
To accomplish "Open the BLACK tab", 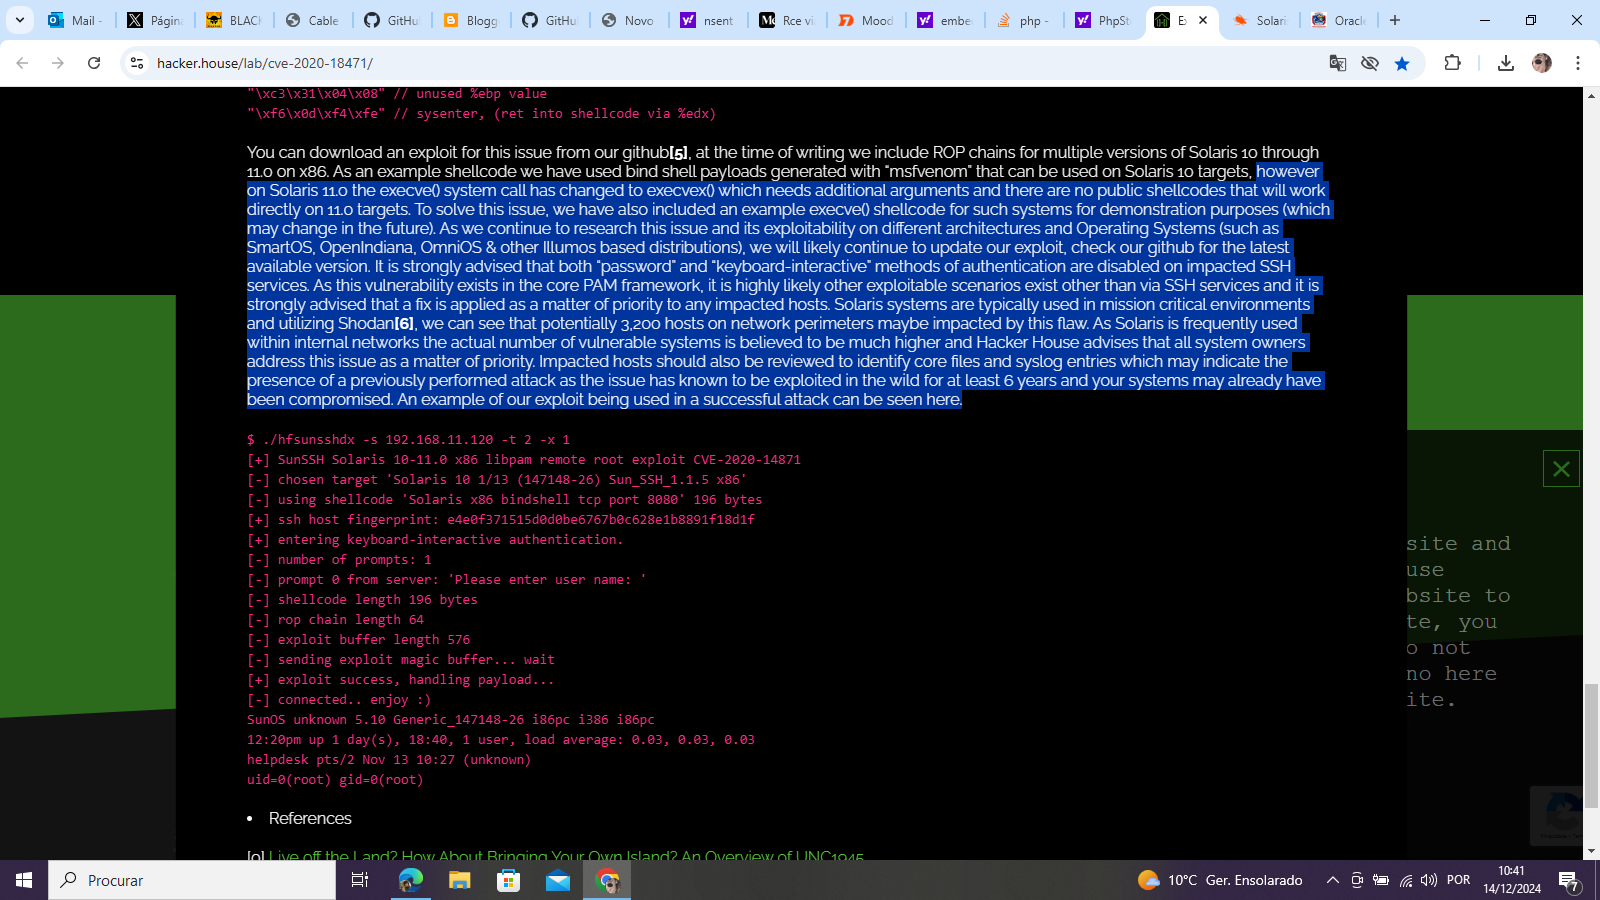I will point(233,20).
